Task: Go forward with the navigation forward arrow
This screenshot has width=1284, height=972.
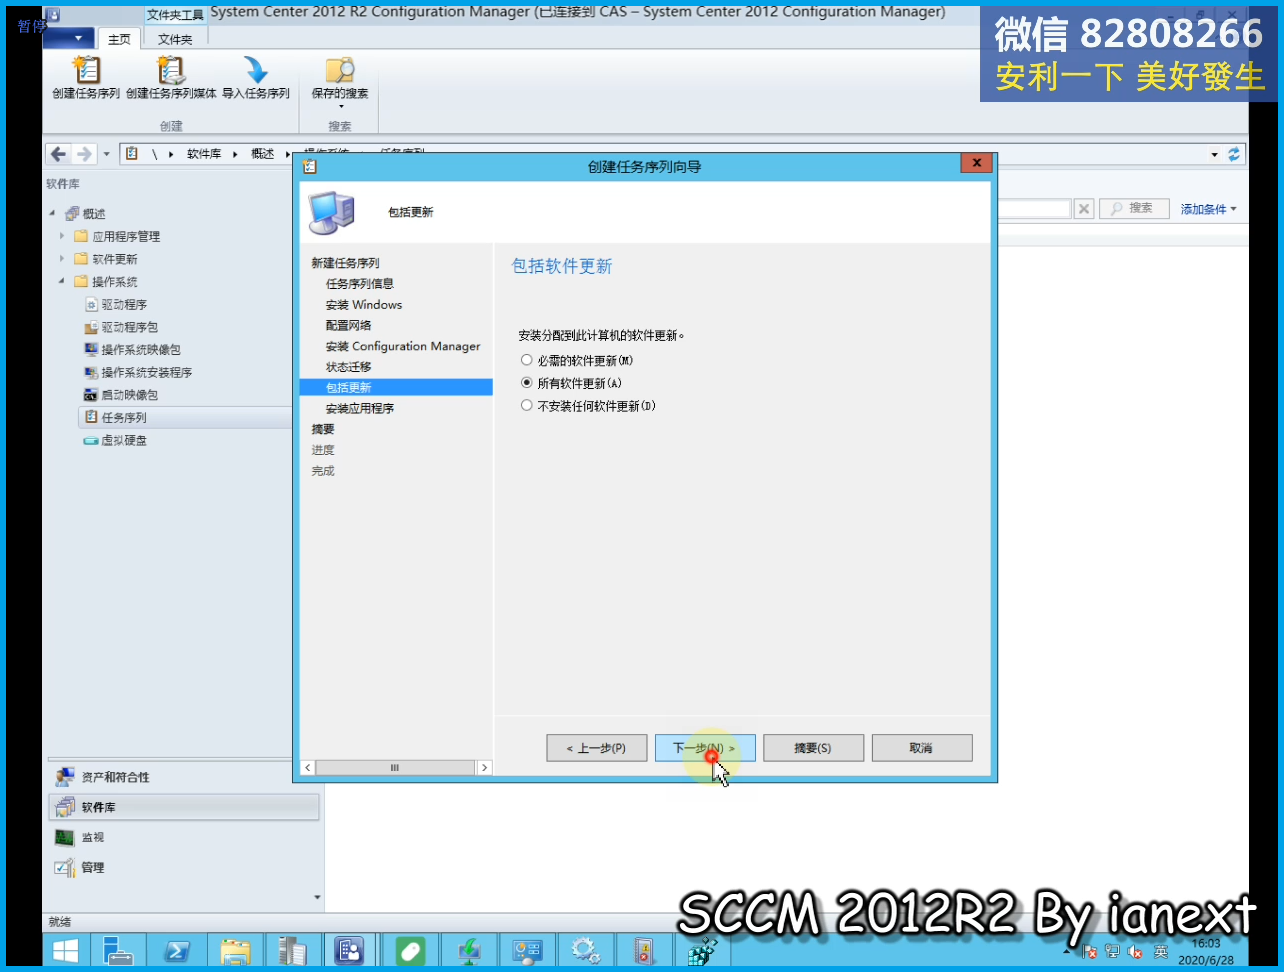Action: [x=84, y=154]
